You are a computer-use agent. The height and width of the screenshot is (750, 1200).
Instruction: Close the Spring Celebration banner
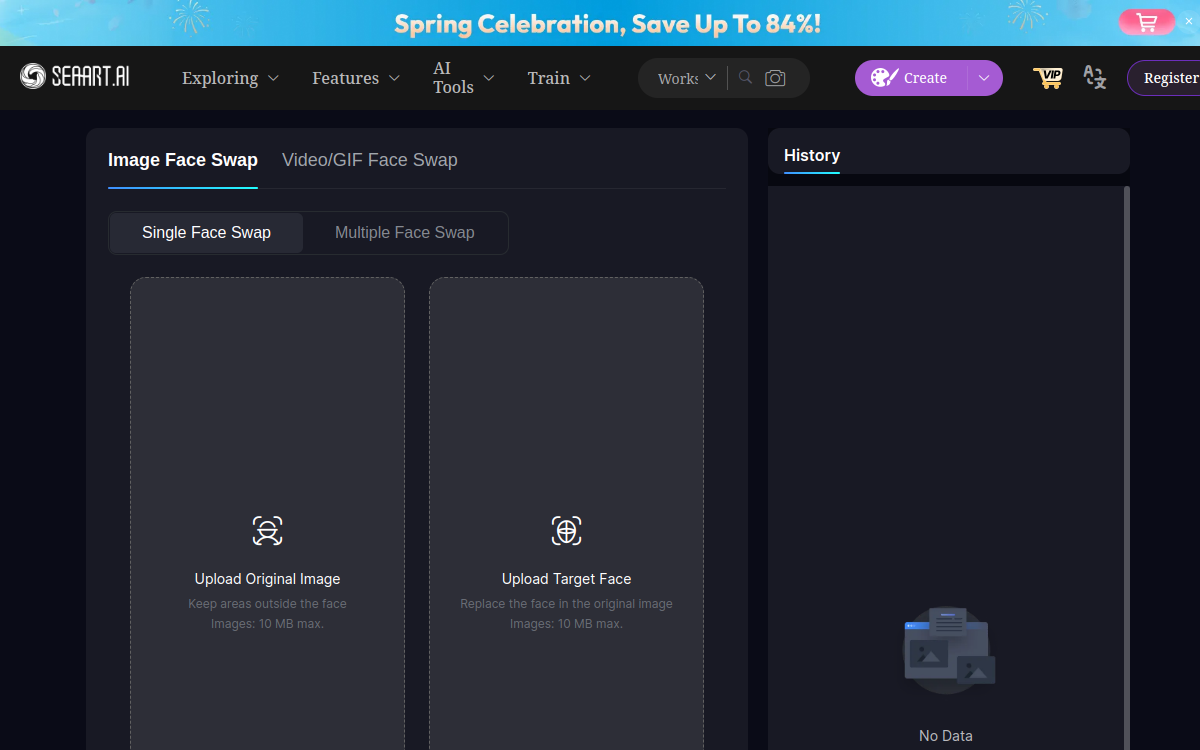pos(1189,21)
